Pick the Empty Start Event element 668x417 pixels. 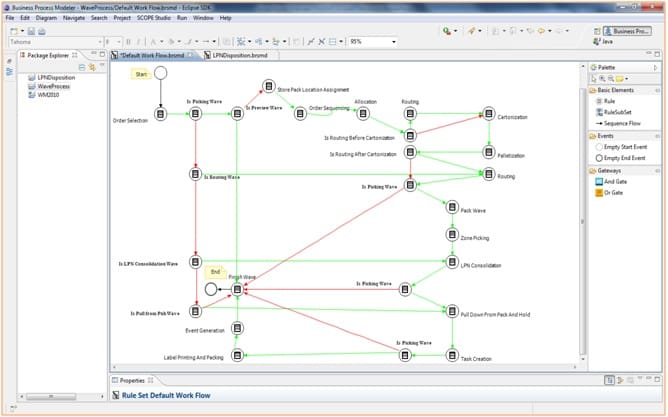621,147
